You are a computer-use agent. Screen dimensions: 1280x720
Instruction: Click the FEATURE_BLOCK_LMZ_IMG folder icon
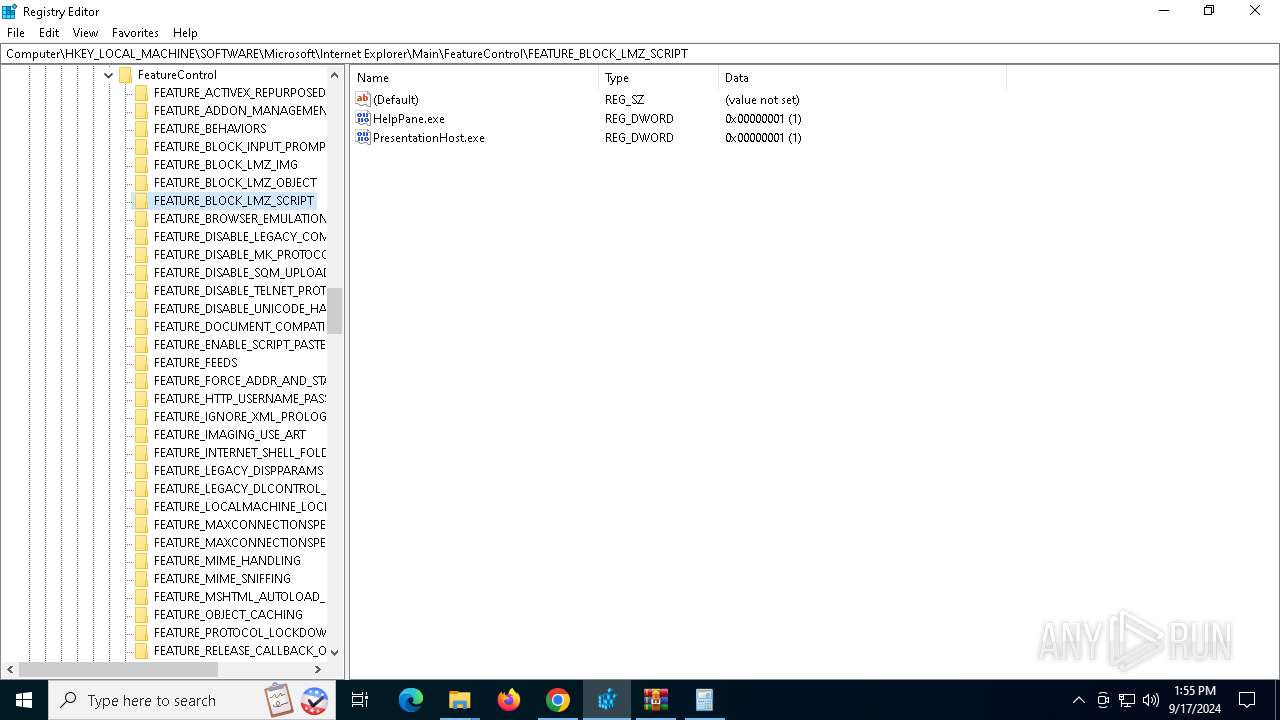tap(141, 165)
